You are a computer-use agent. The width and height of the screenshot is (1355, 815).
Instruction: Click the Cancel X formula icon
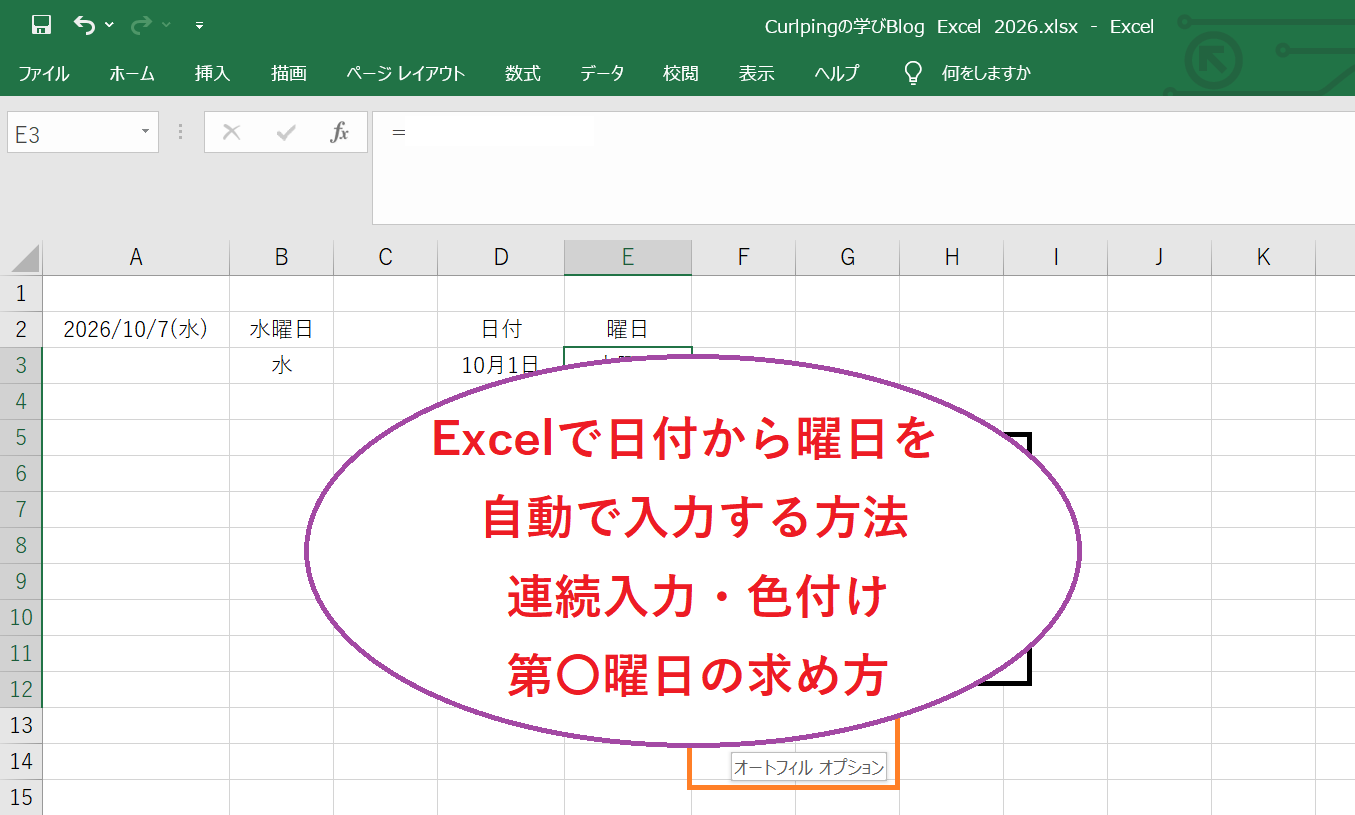tap(232, 132)
